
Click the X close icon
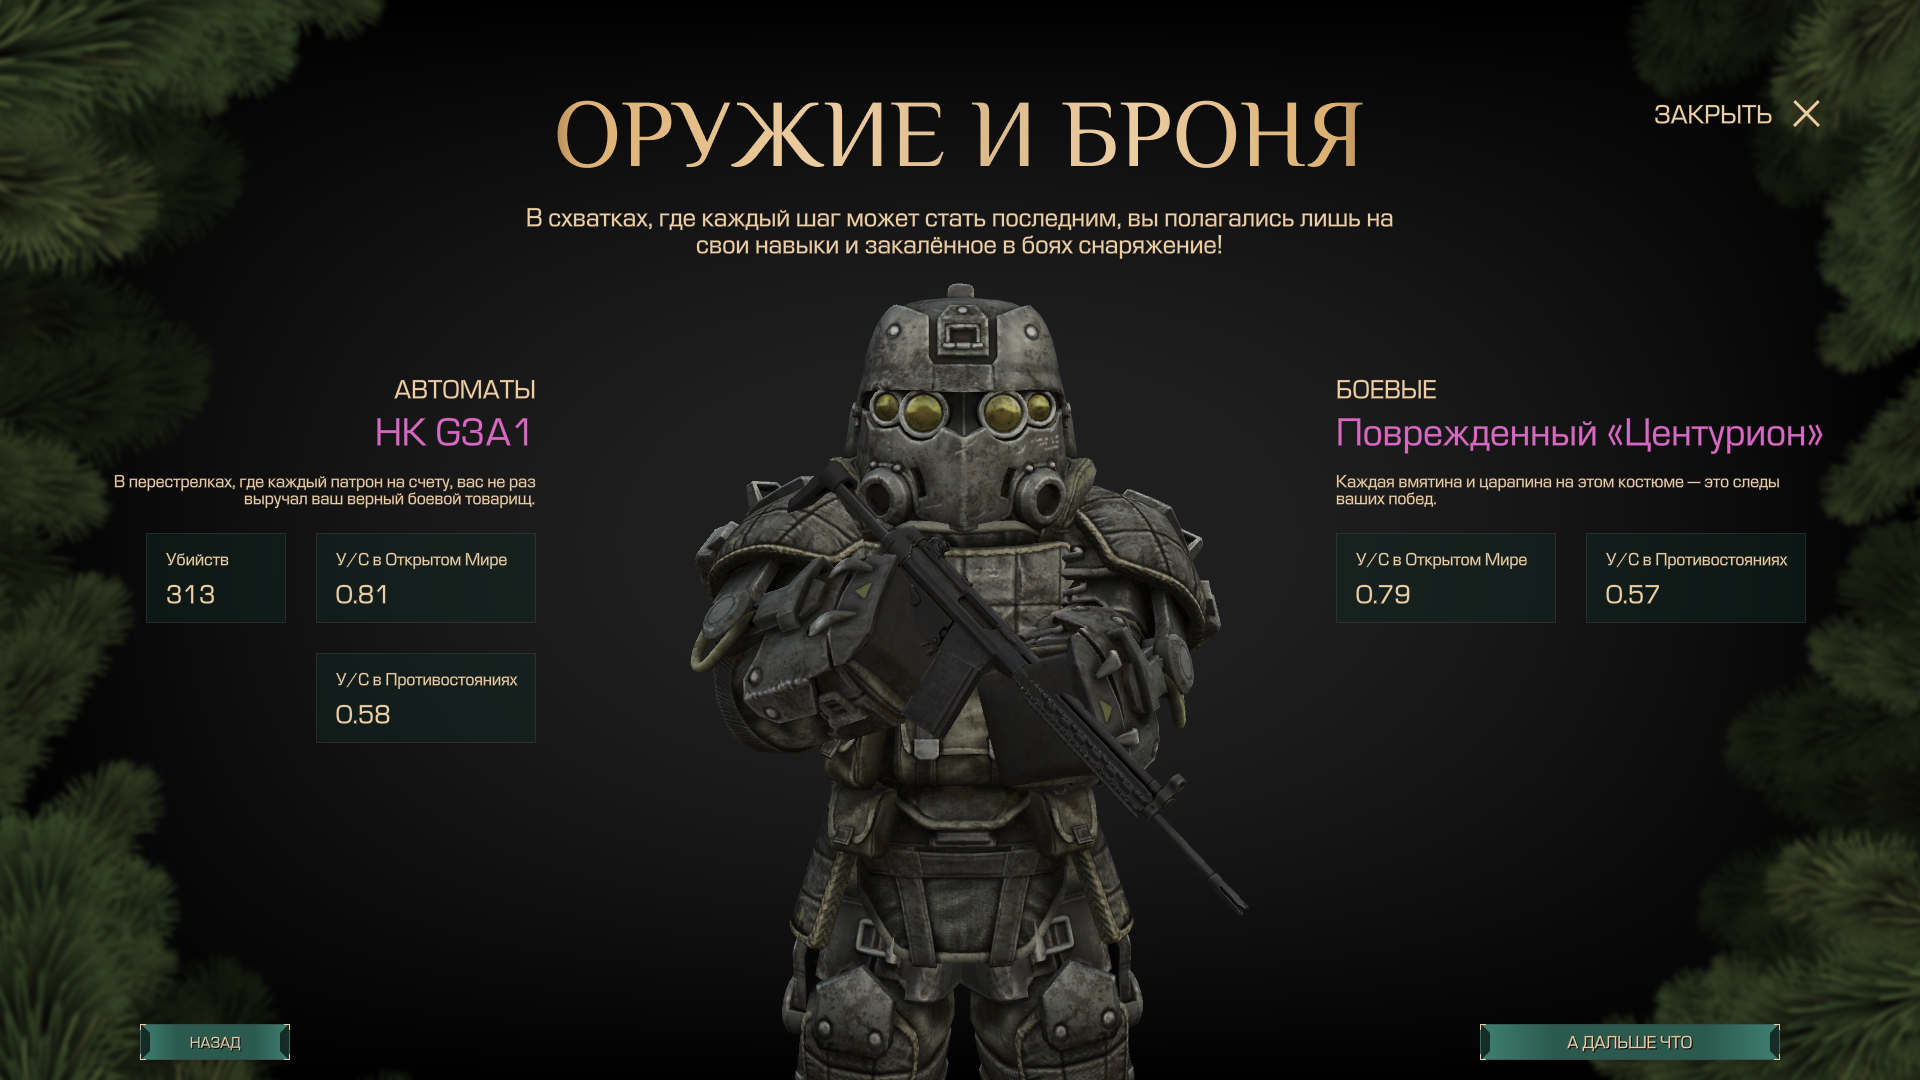tap(1806, 114)
